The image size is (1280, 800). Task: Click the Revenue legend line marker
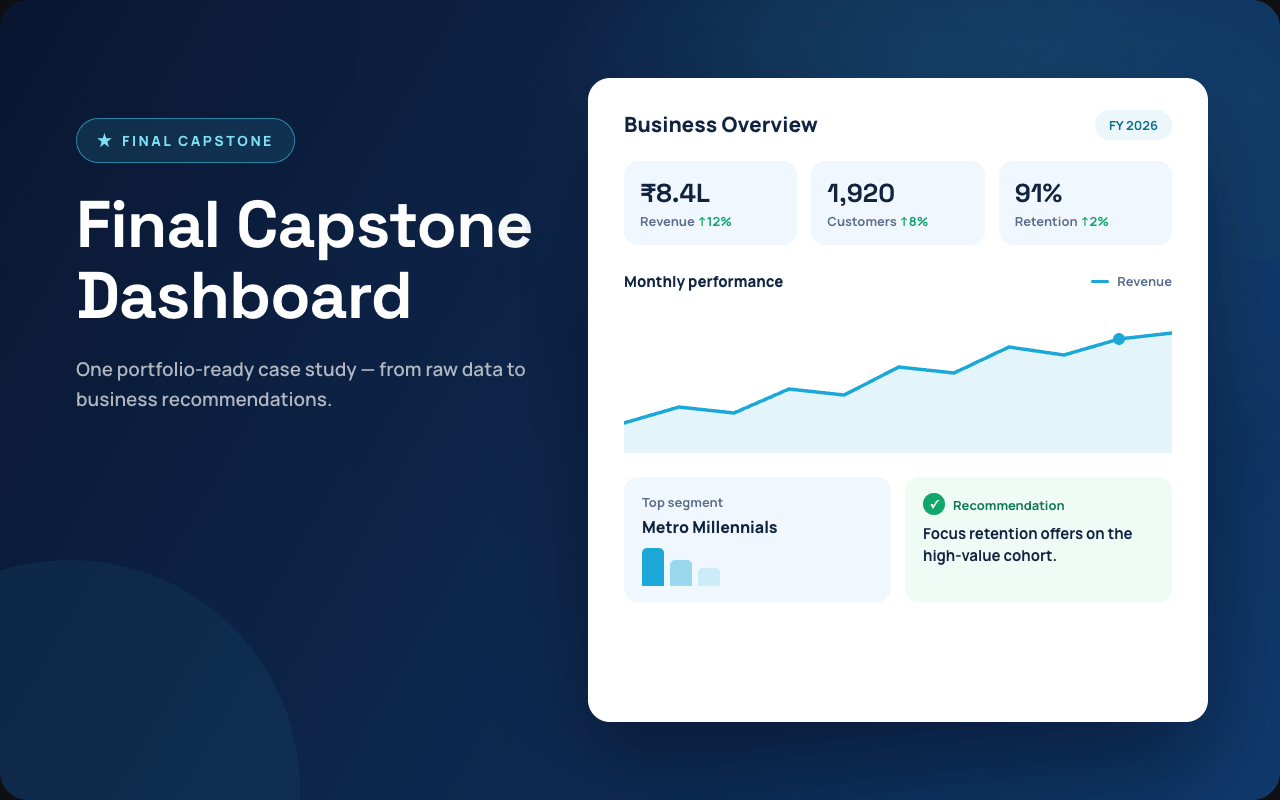(x=1100, y=282)
